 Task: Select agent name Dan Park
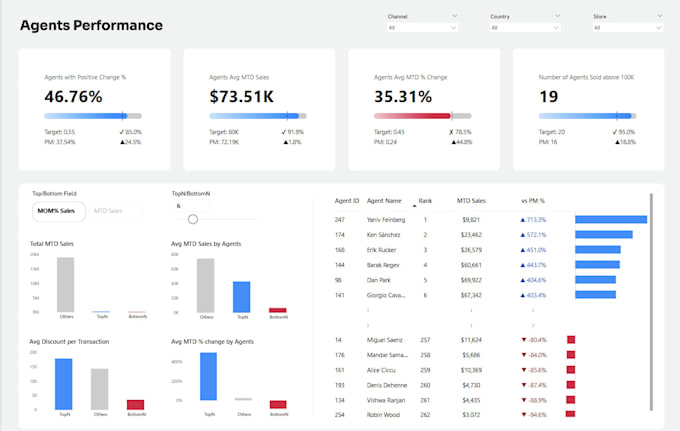coord(379,280)
